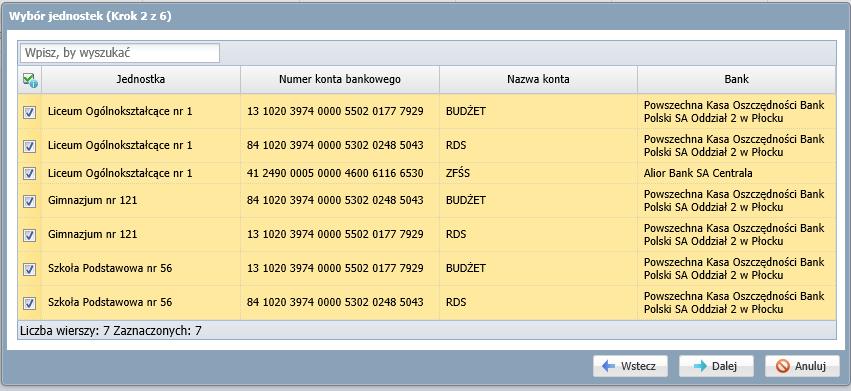Image resolution: width=851 pixels, height=391 pixels.
Task: Select Jednostka cell in the Liceum RDS row
Action: [141, 146]
